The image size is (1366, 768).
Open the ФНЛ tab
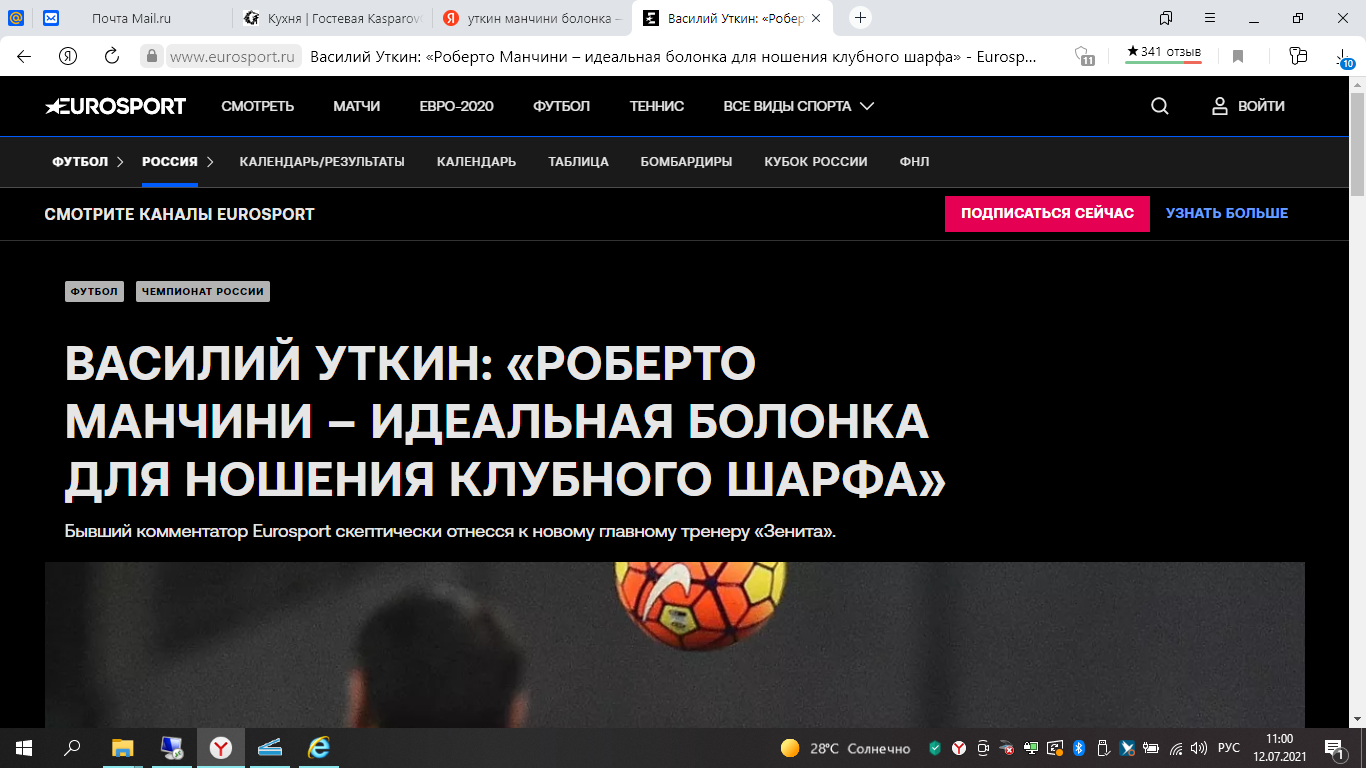click(x=915, y=161)
